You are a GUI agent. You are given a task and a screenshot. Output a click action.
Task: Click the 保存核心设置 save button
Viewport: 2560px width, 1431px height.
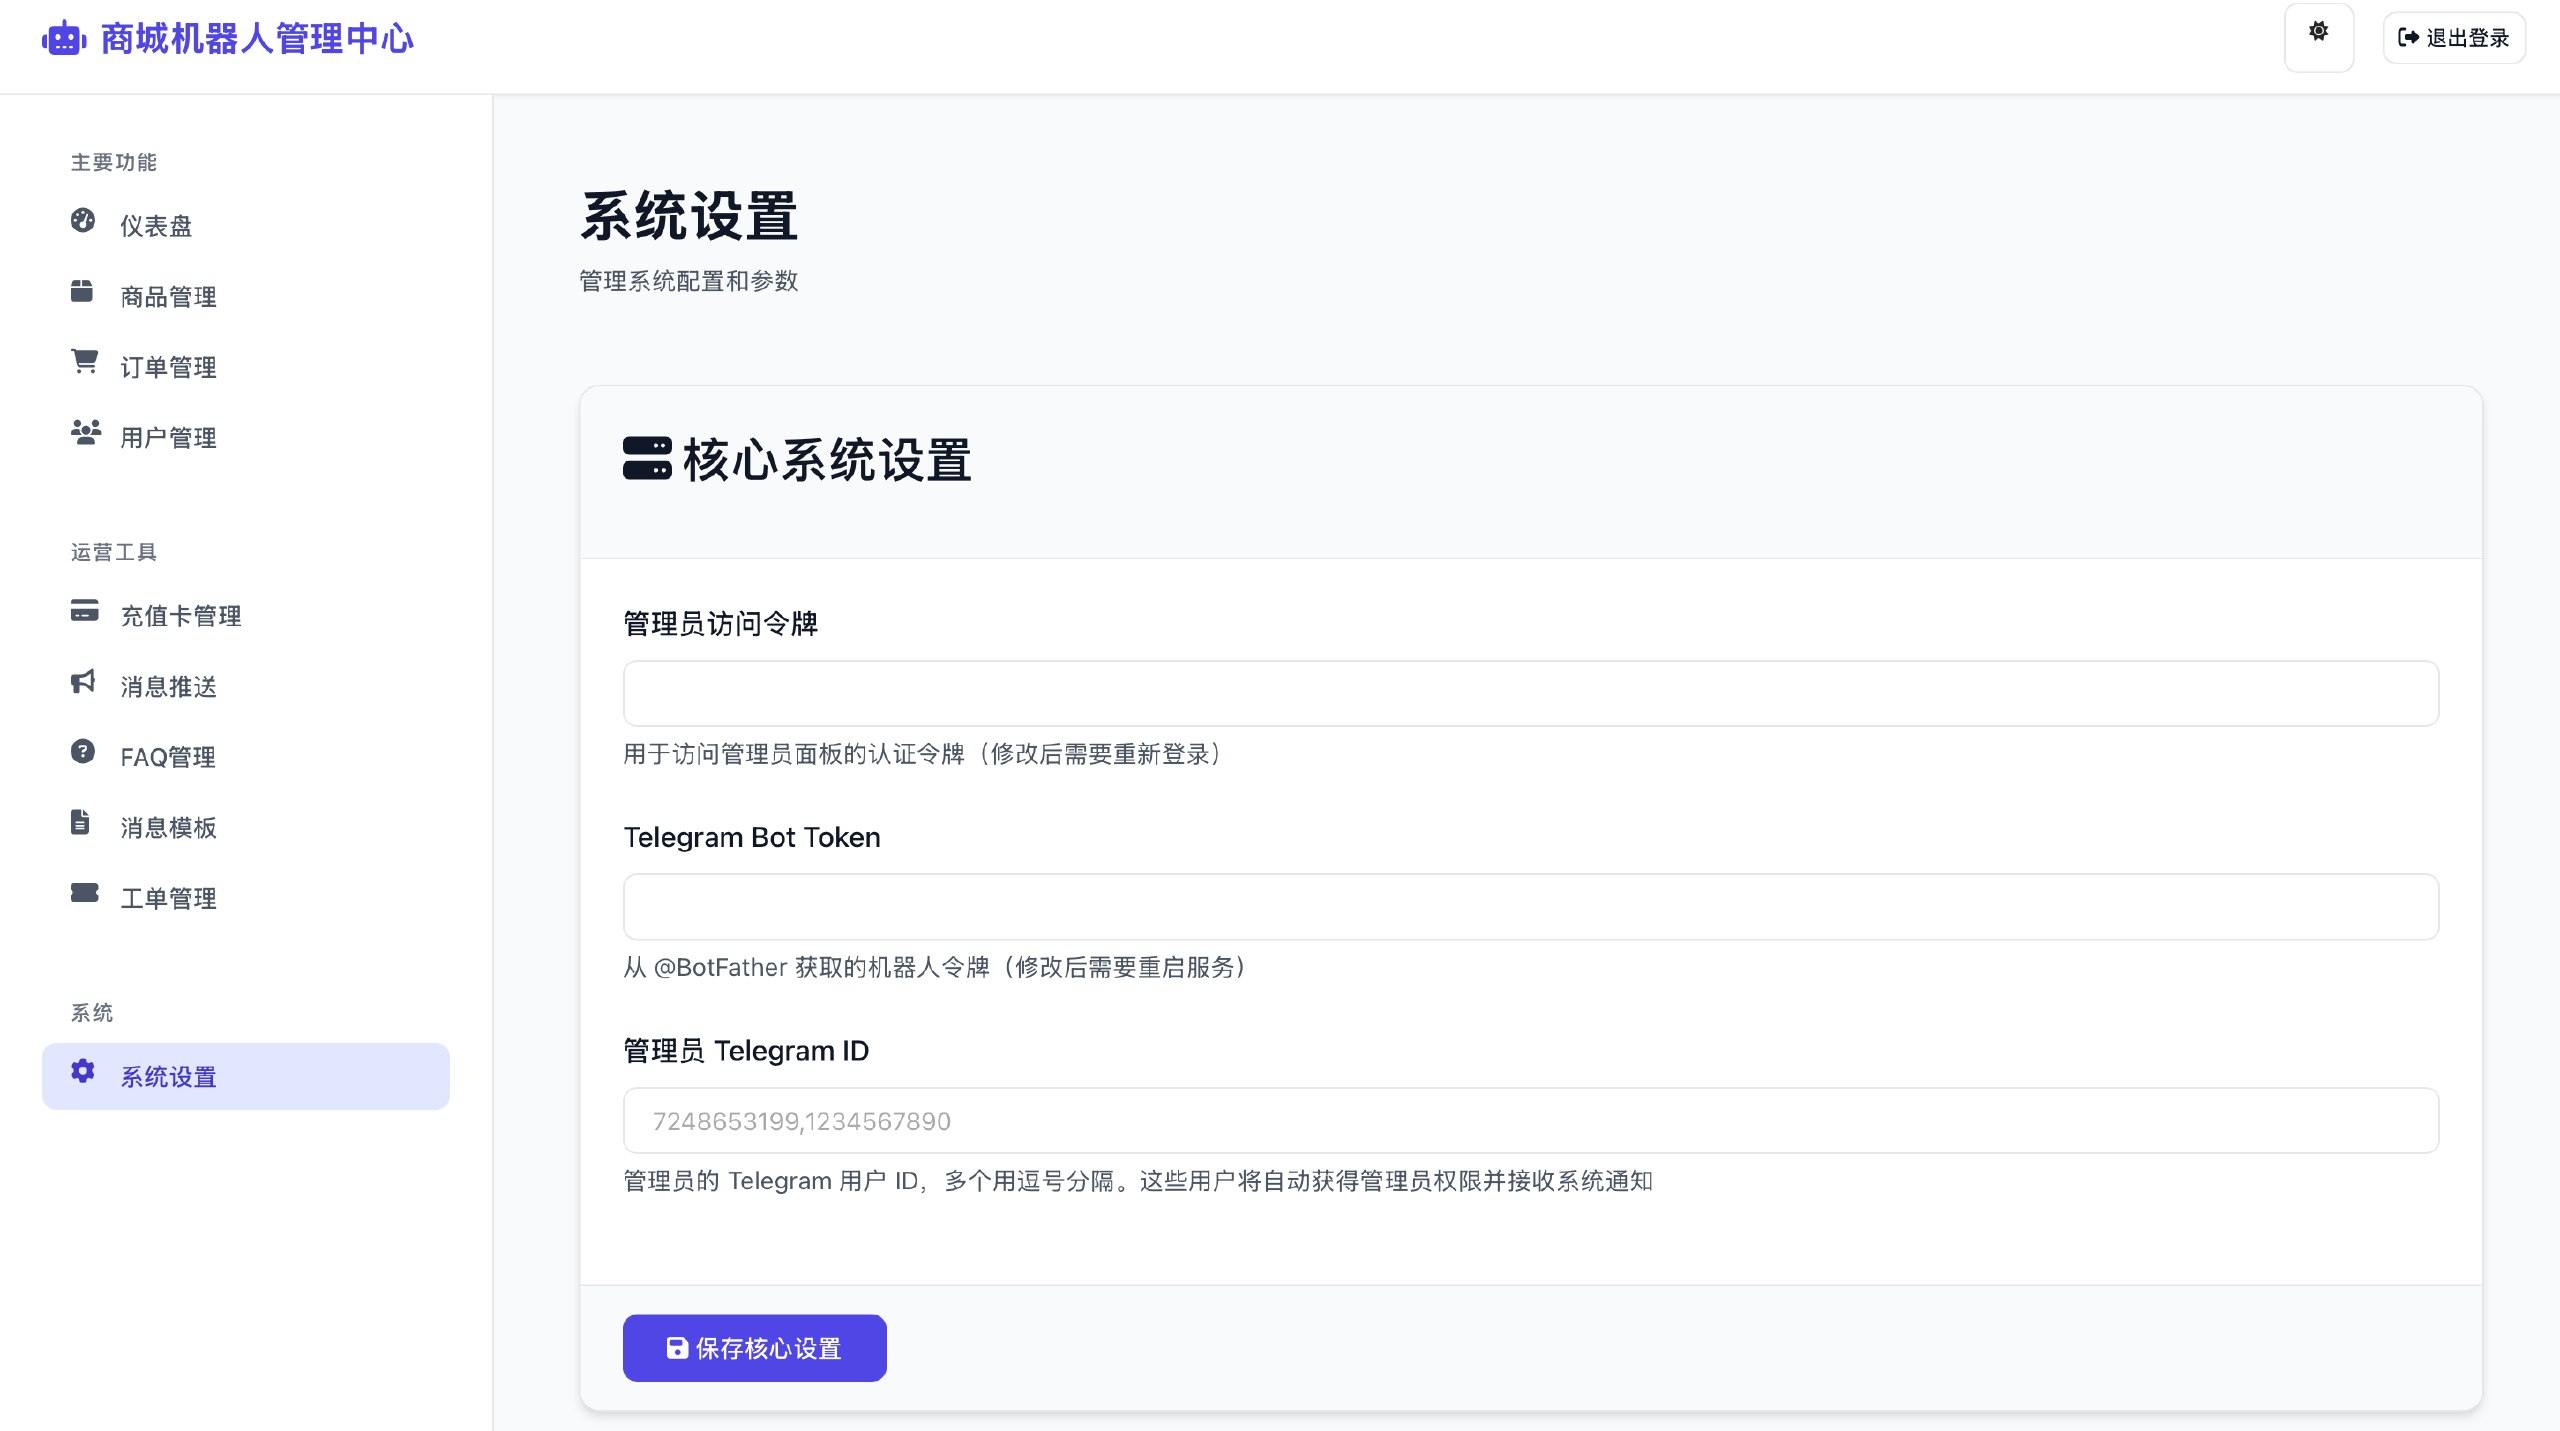(754, 1348)
